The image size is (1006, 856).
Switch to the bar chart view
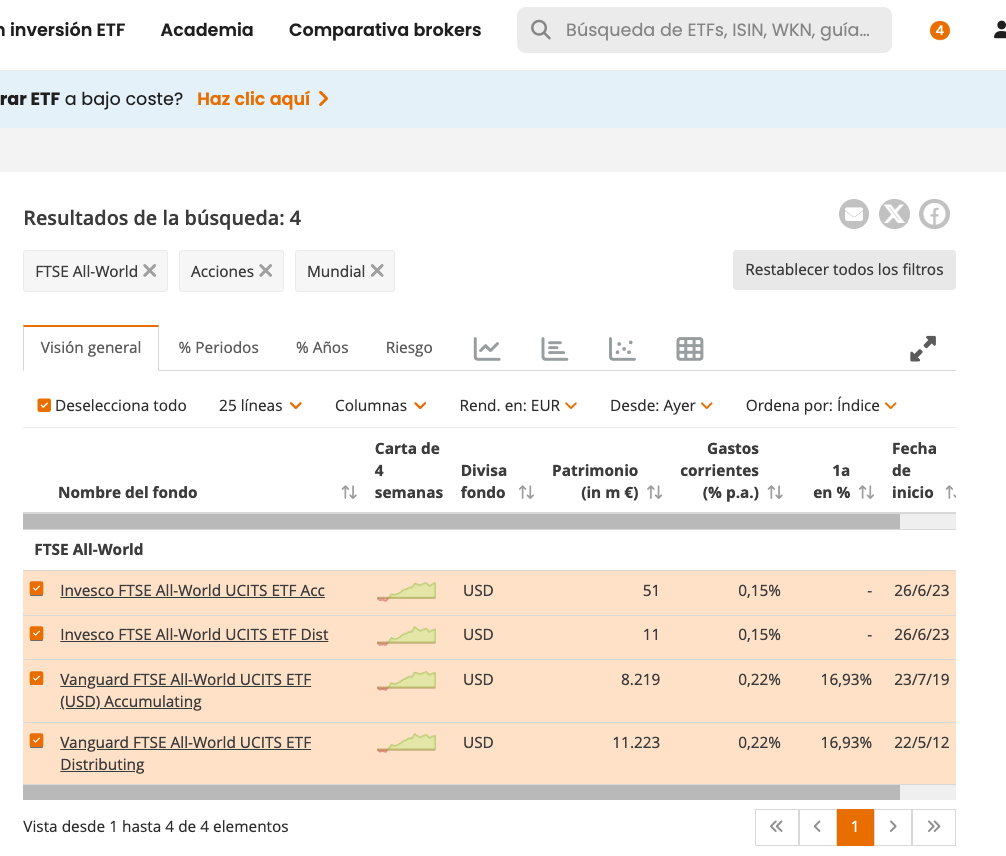(554, 348)
